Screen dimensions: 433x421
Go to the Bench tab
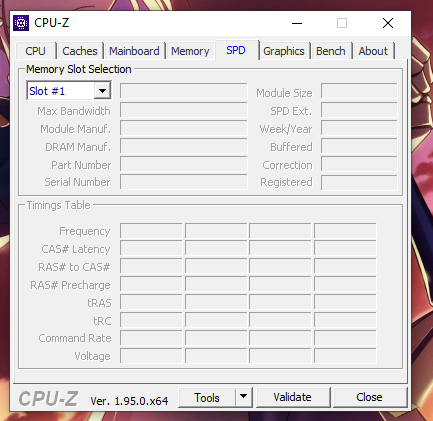[331, 51]
